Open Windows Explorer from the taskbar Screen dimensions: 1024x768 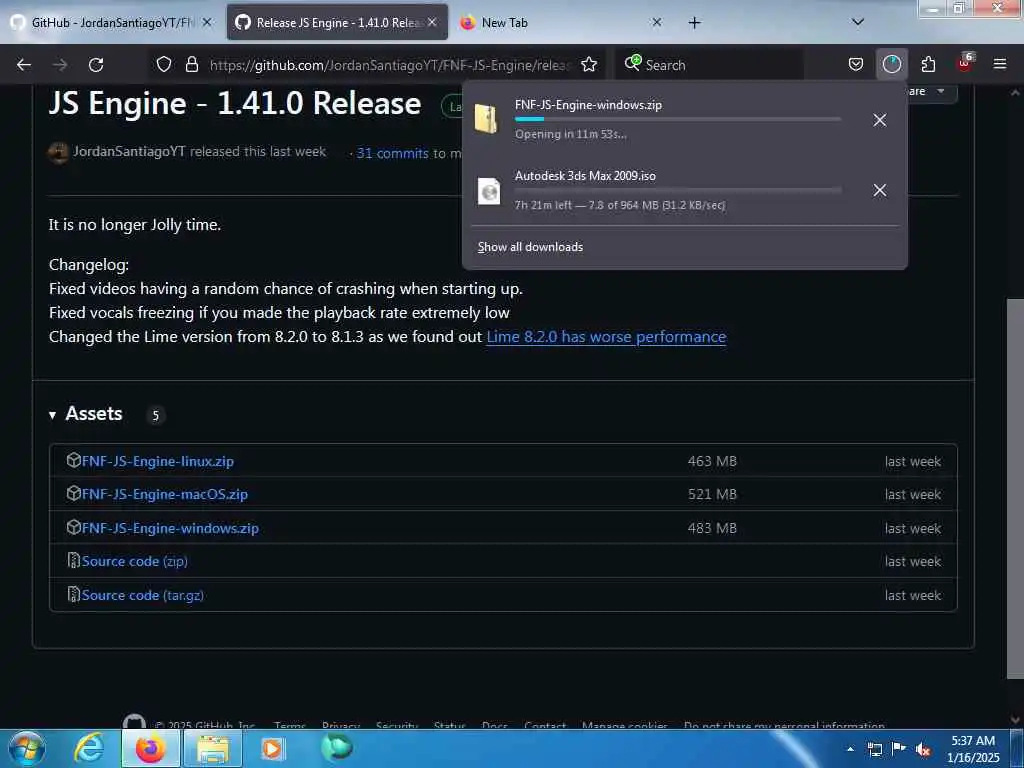(x=213, y=749)
